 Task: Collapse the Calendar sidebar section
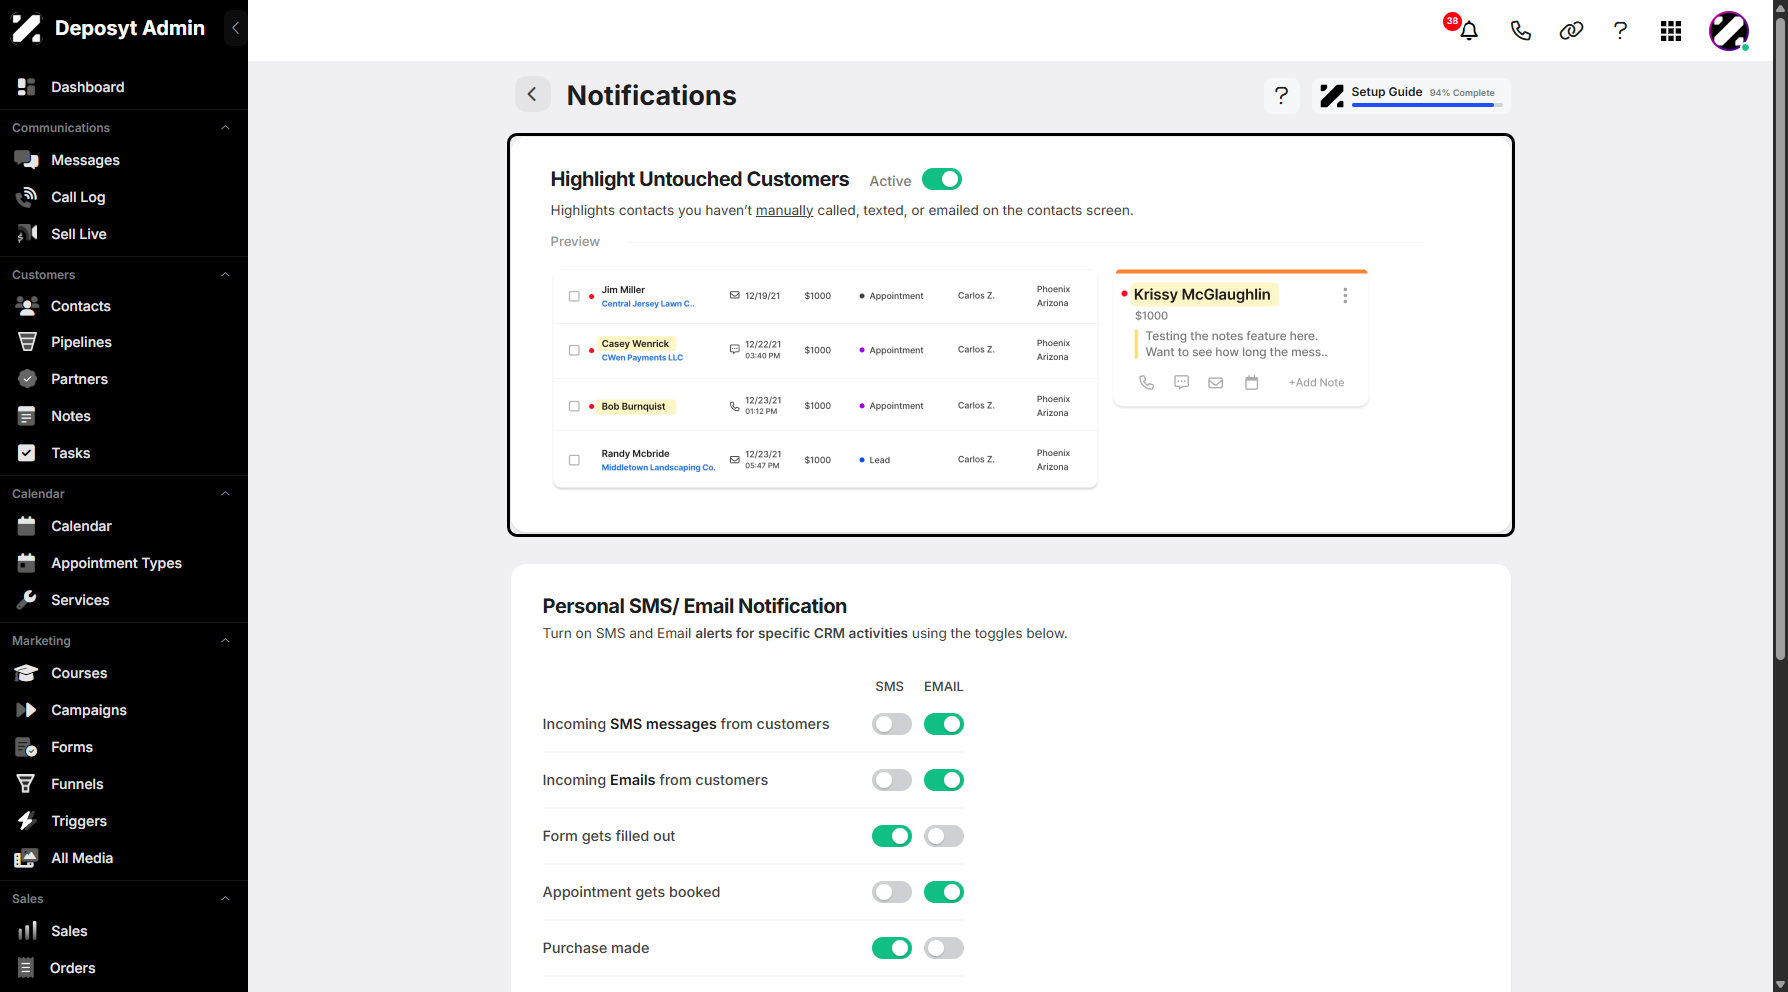(x=225, y=494)
